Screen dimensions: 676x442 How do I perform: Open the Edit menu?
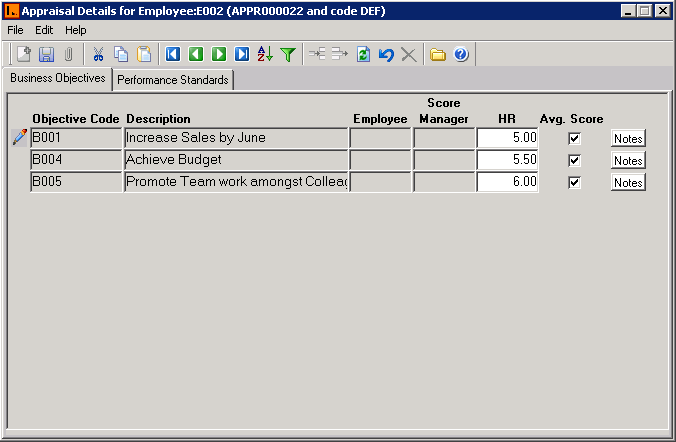[44, 30]
